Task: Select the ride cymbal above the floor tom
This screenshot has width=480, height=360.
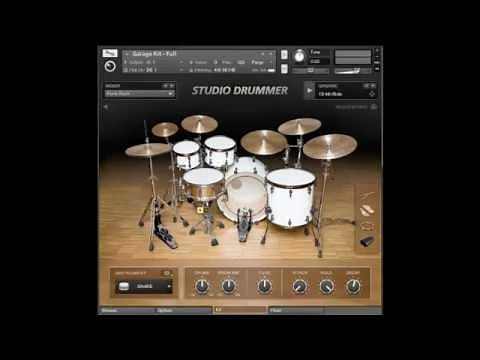Action: pos(330,147)
